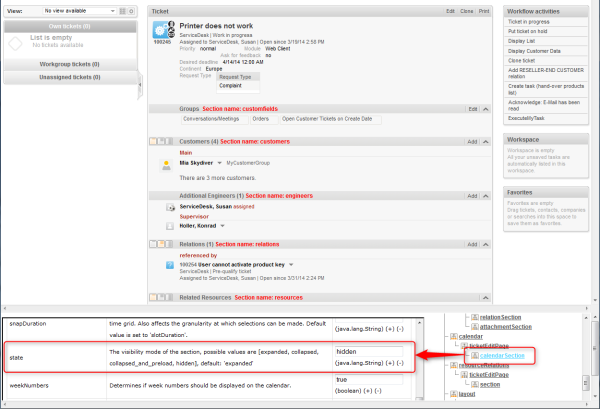This screenshot has width=600, height=409.
Task: Collapse the Additional Engineers section
Action: pos(486,196)
